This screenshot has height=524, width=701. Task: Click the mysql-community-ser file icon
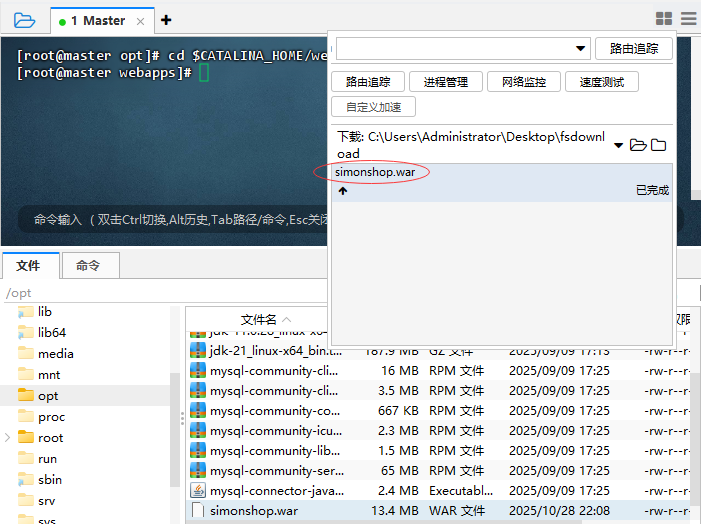[x=198, y=470]
